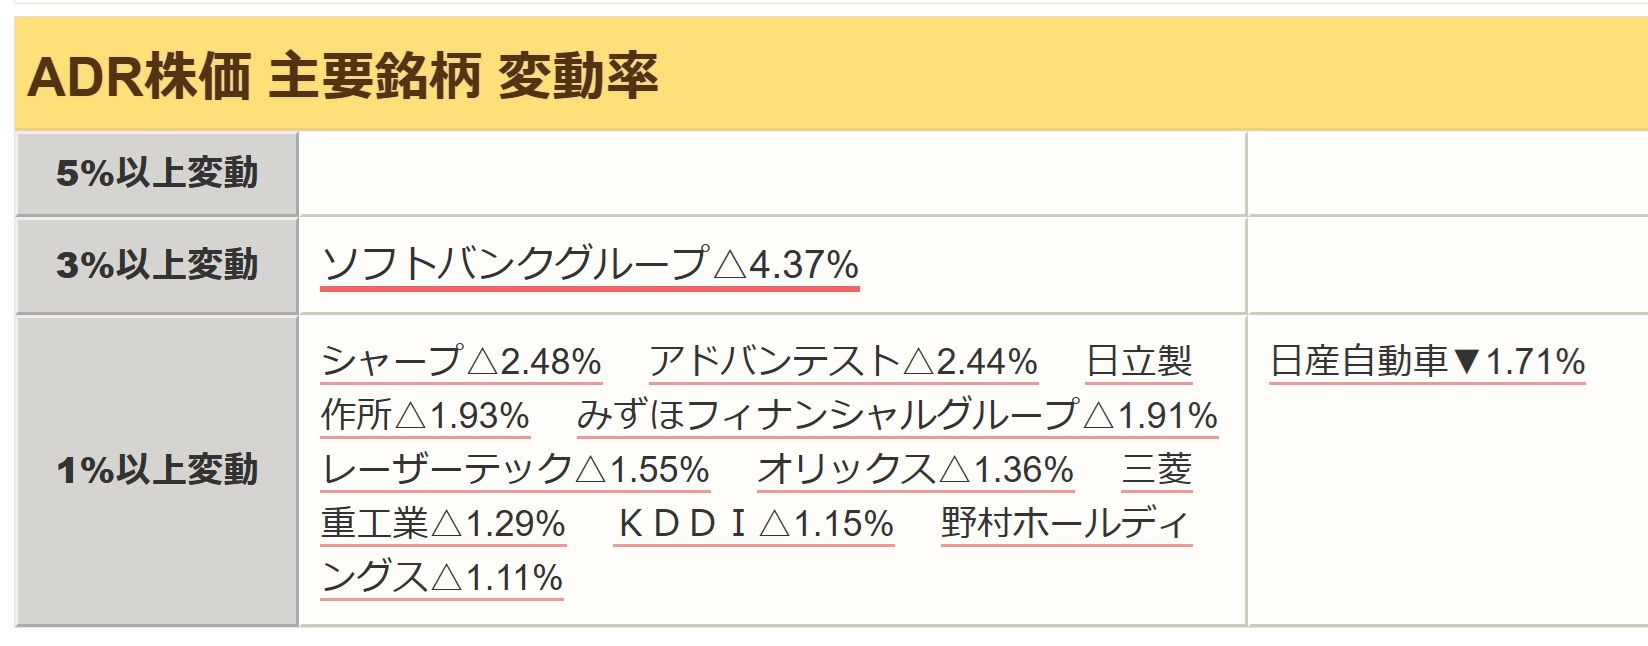Click the 3%以上変動 row header
Viewport: 1648px width, 646px height.
tap(157, 265)
